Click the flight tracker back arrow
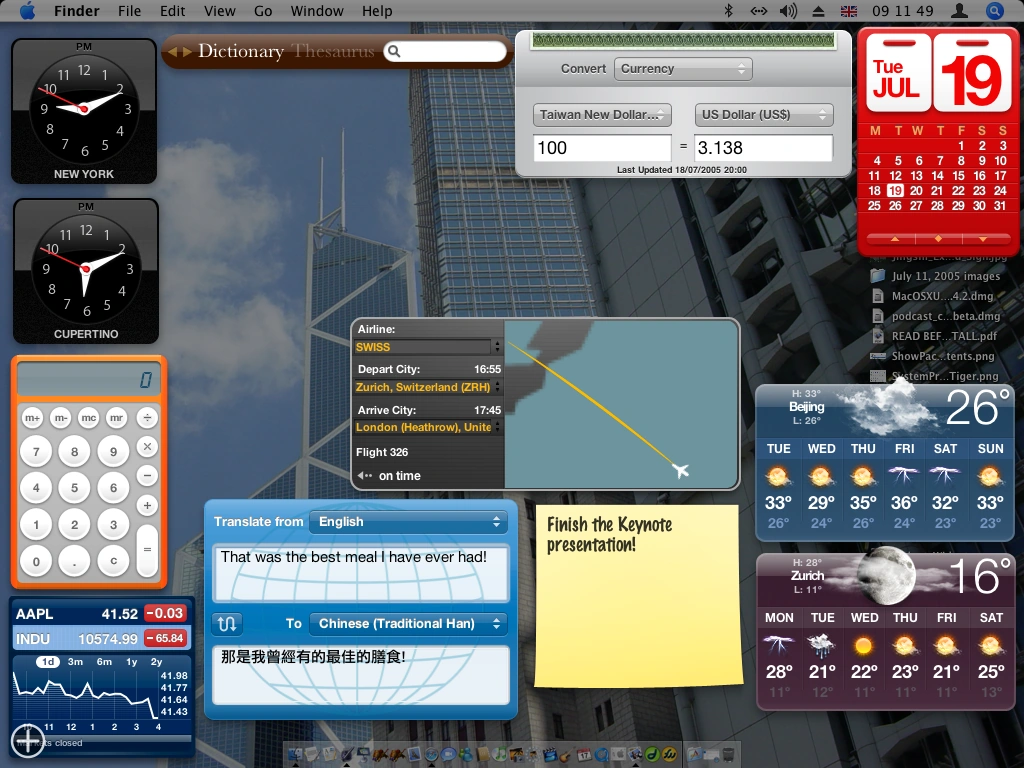Image resolution: width=1024 pixels, height=768 pixels. 364,475
